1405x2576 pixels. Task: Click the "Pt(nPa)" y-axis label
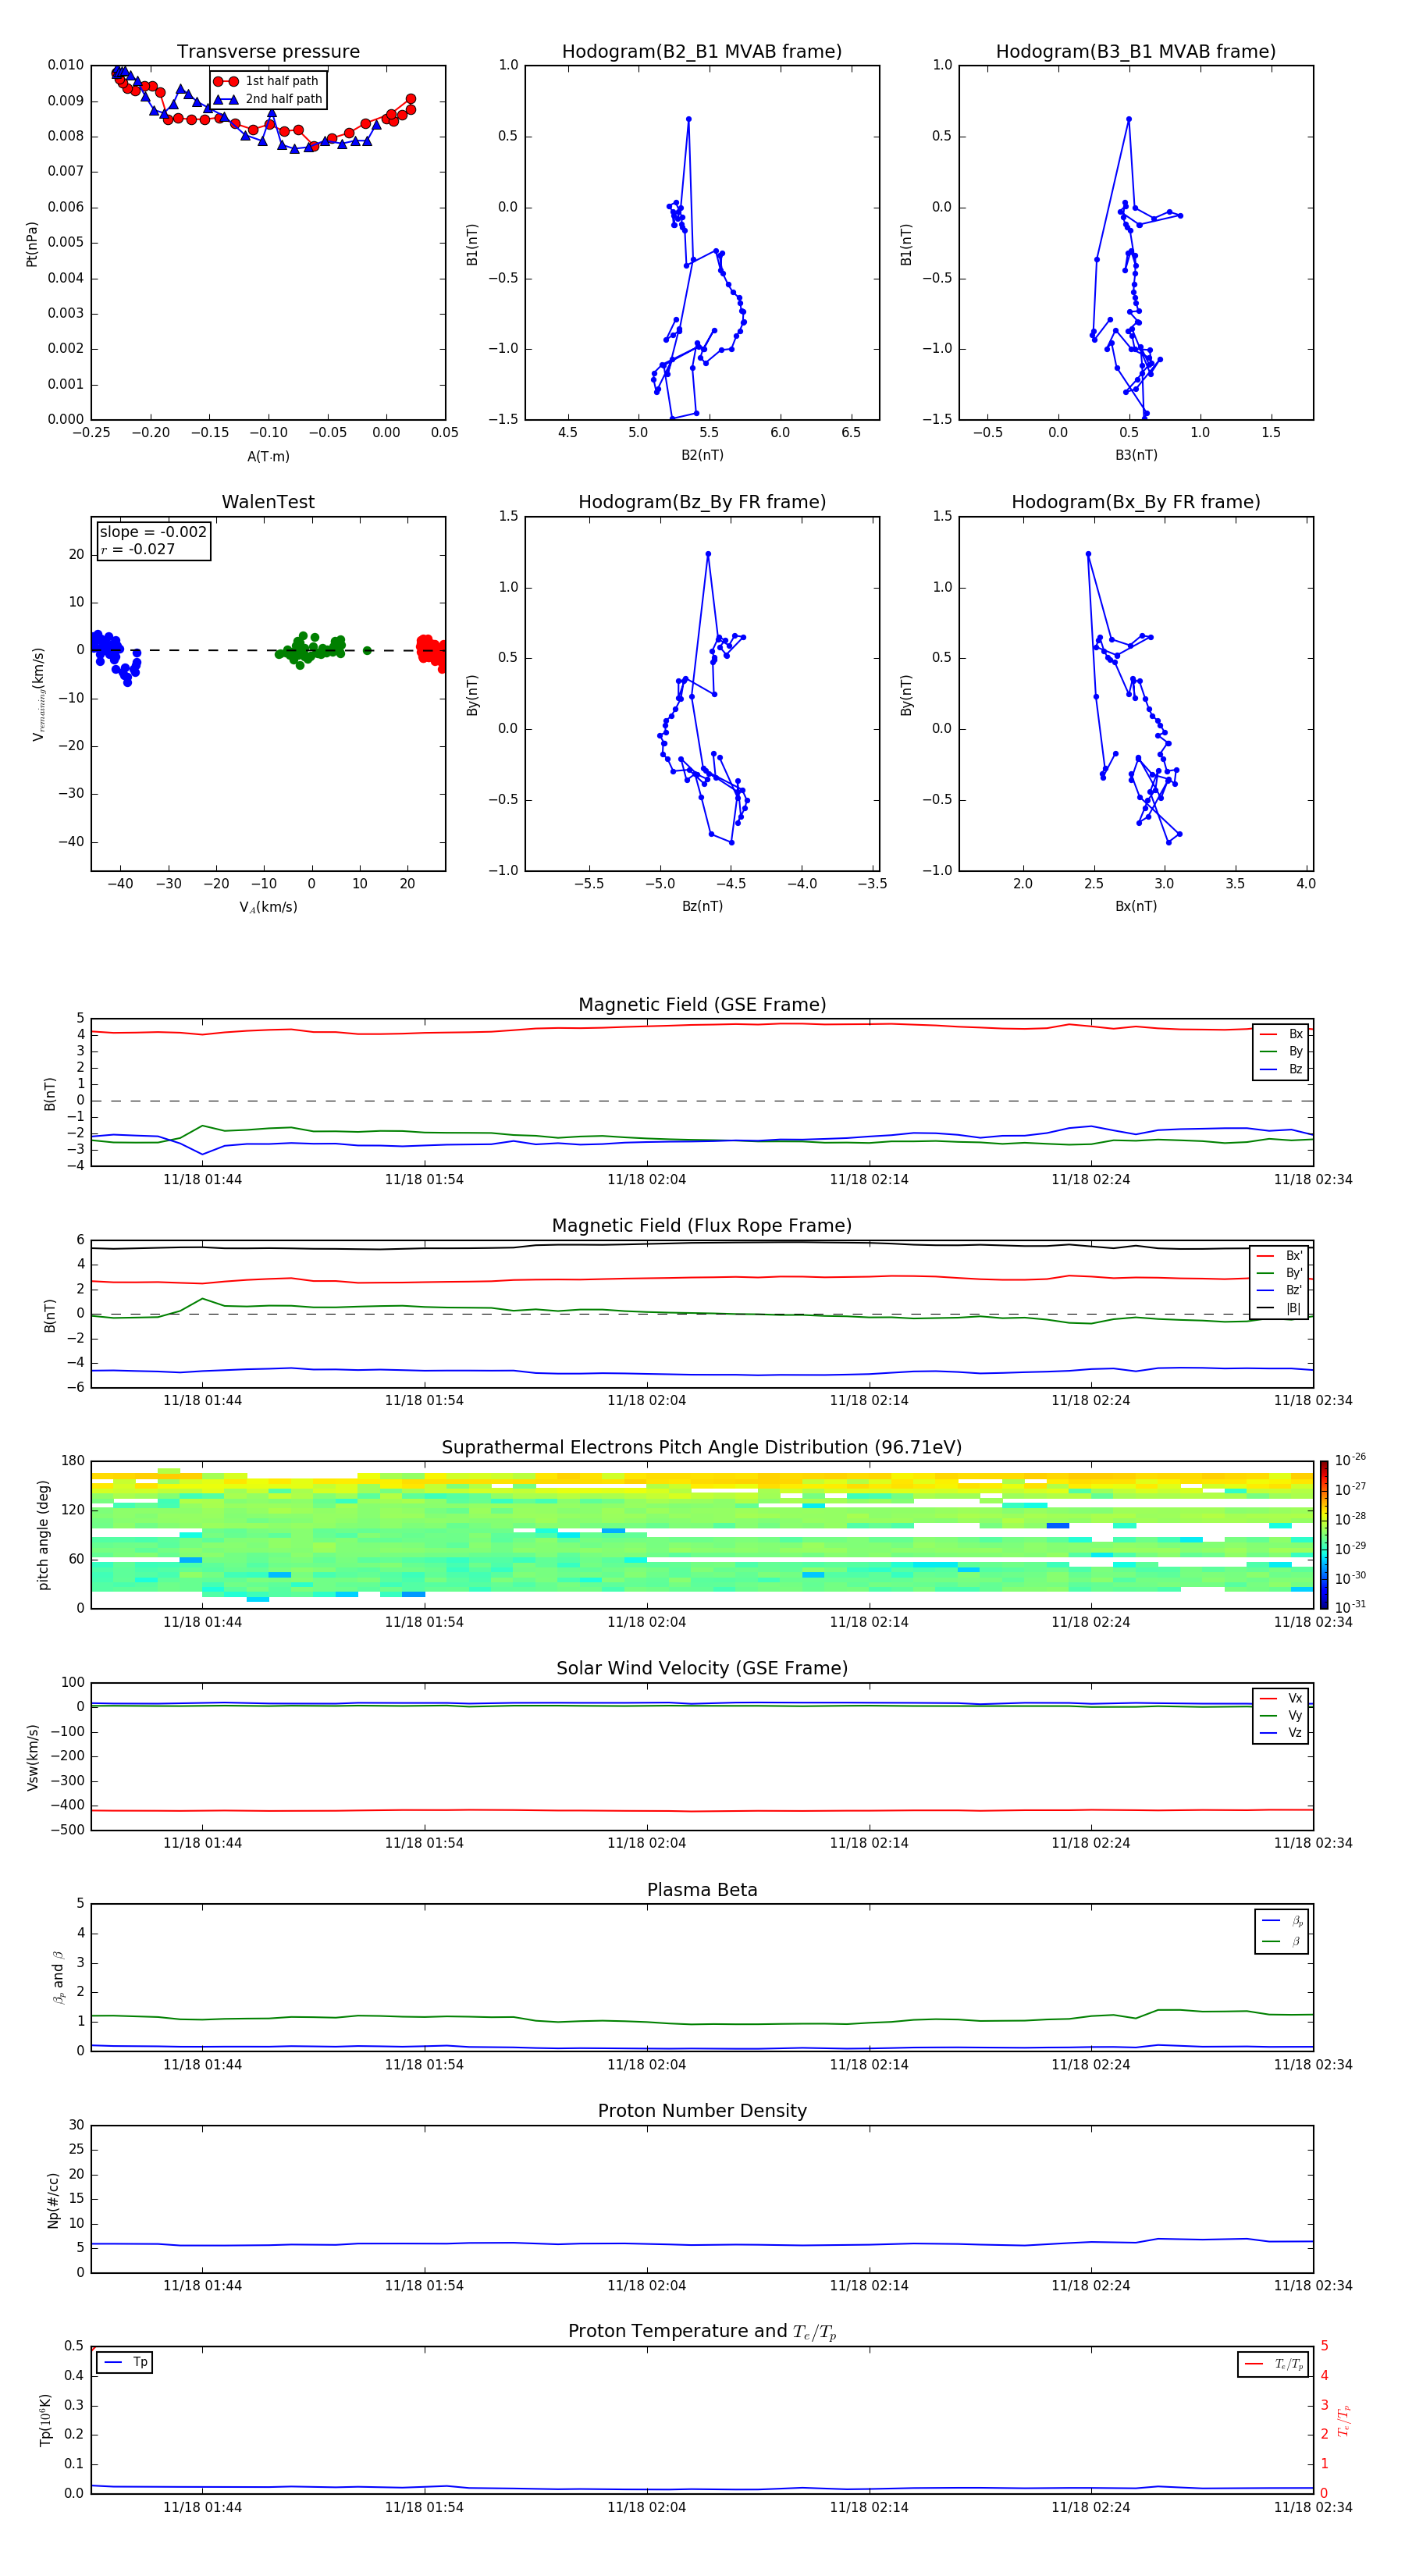[x=31, y=244]
